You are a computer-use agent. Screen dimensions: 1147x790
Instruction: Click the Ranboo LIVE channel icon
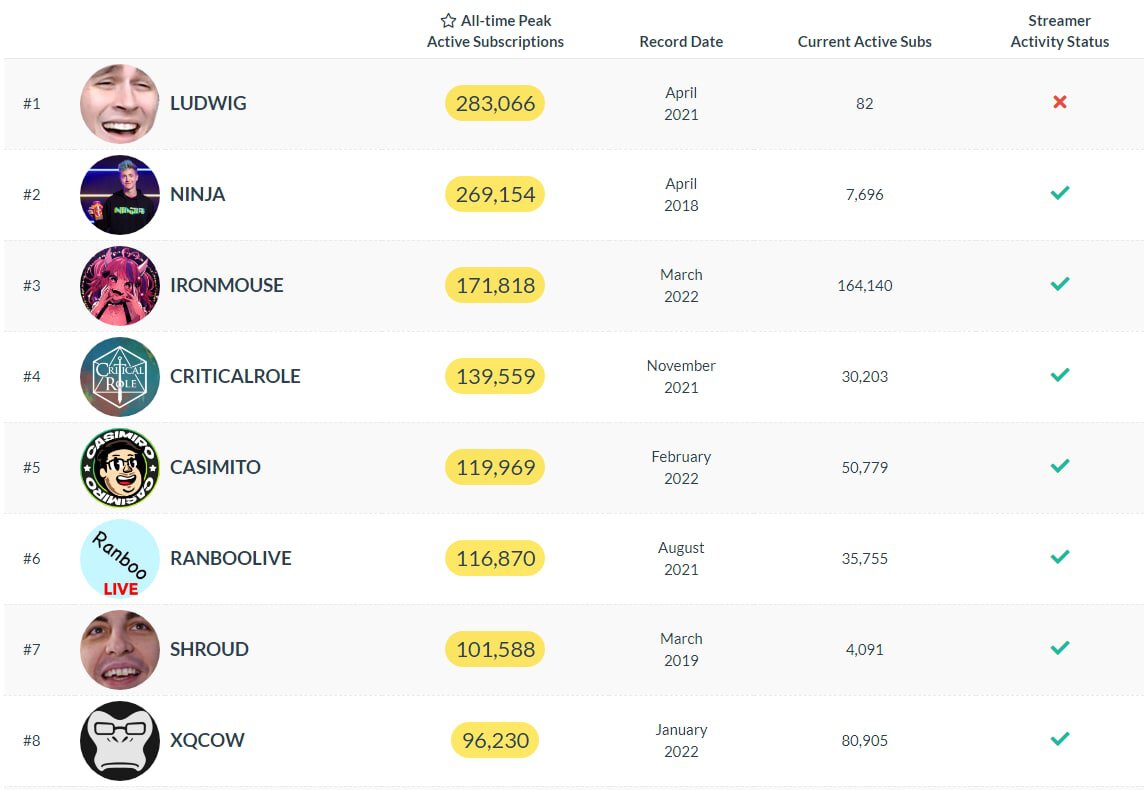(x=120, y=559)
